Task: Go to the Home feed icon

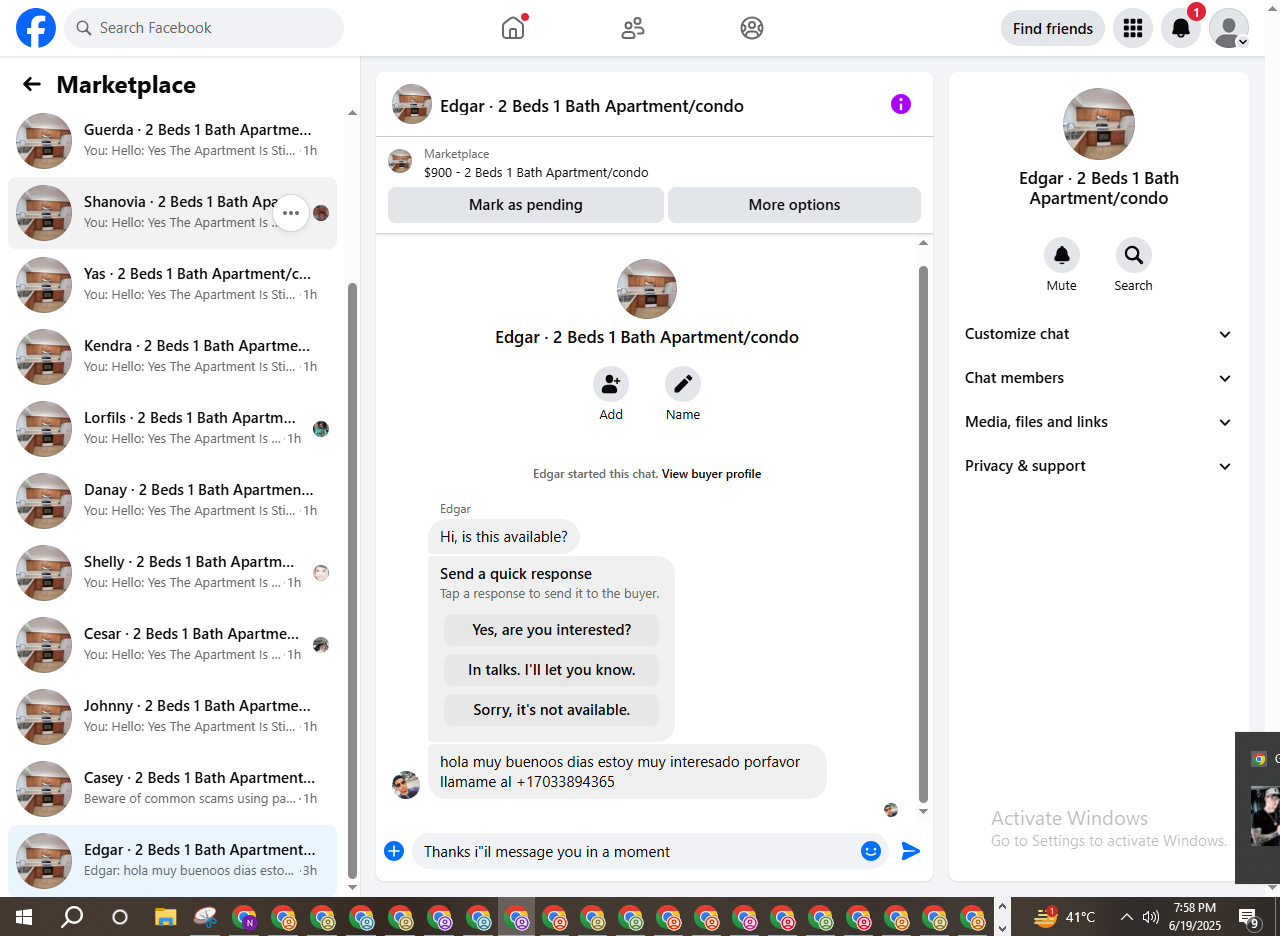Action: point(513,28)
